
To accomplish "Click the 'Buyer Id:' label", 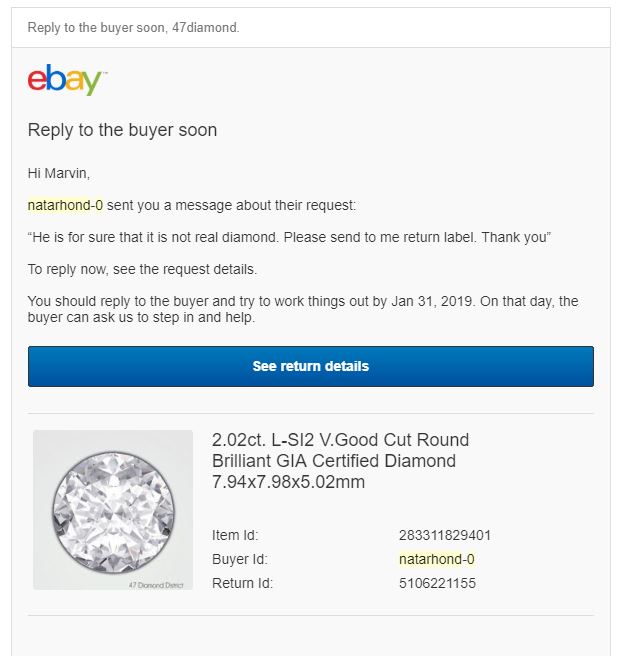I will [x=240, y=559].
